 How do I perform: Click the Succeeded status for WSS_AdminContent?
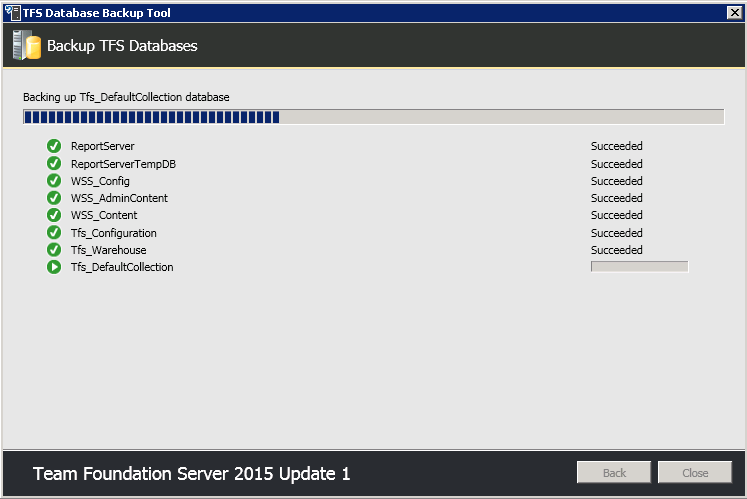(x=616, y=198)
